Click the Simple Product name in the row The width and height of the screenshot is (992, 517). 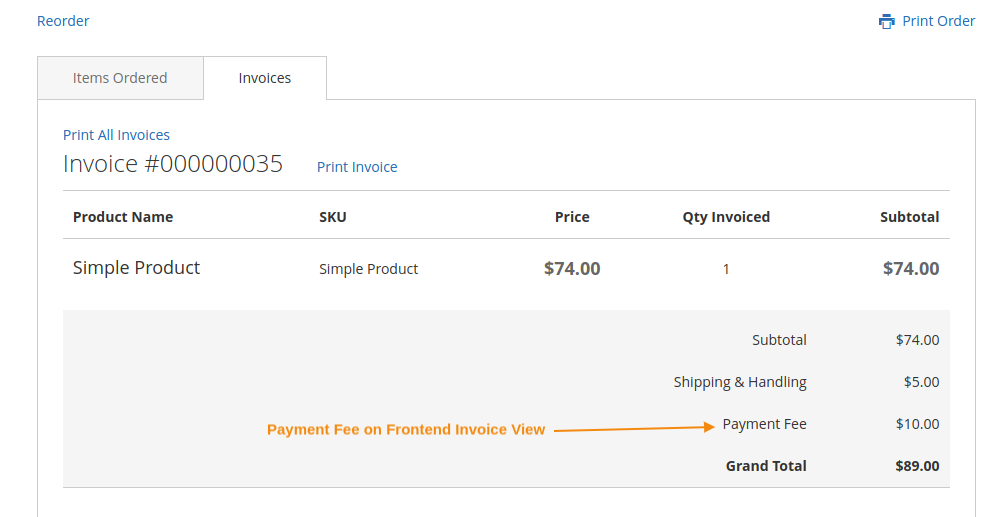coord(136,268)
